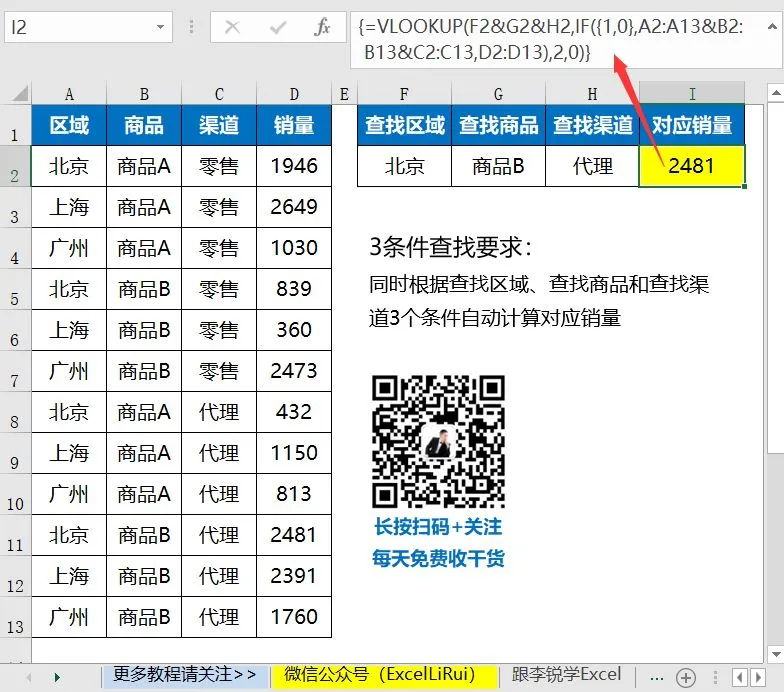Select row 13 header

coord(15,617)
